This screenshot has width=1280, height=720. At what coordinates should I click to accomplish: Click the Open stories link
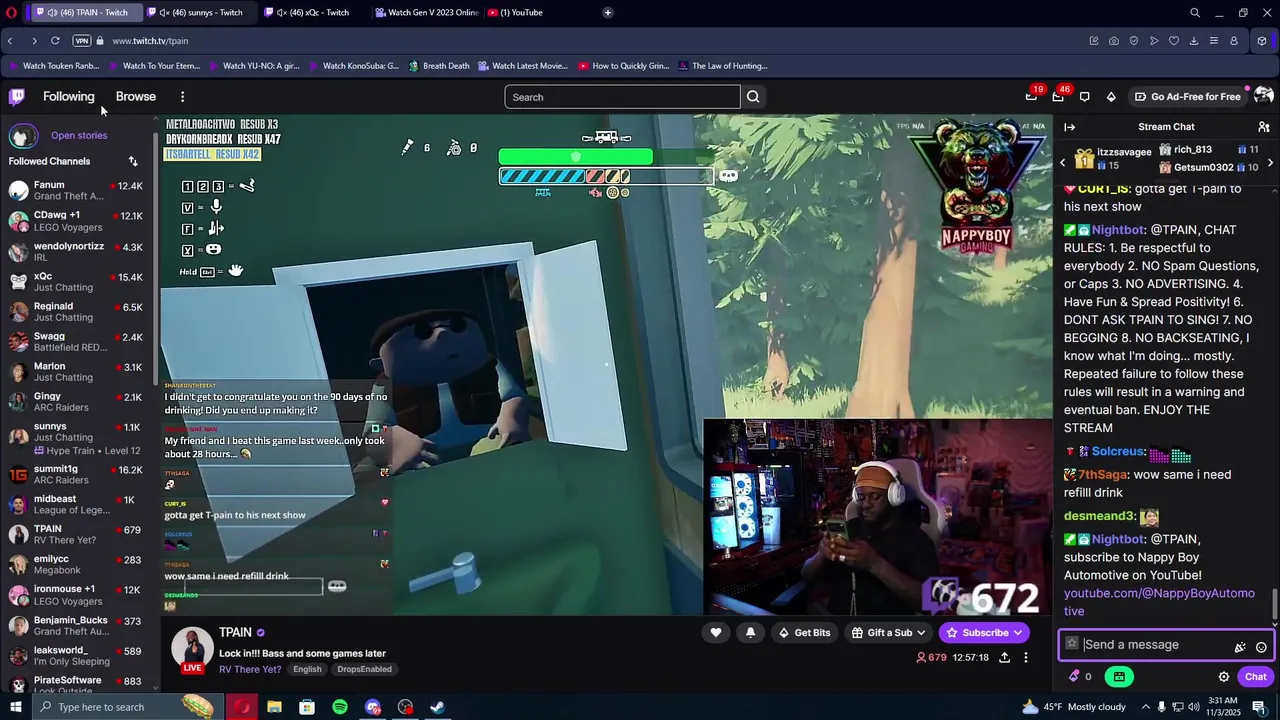pyautogui.click(x=79, y=135)
